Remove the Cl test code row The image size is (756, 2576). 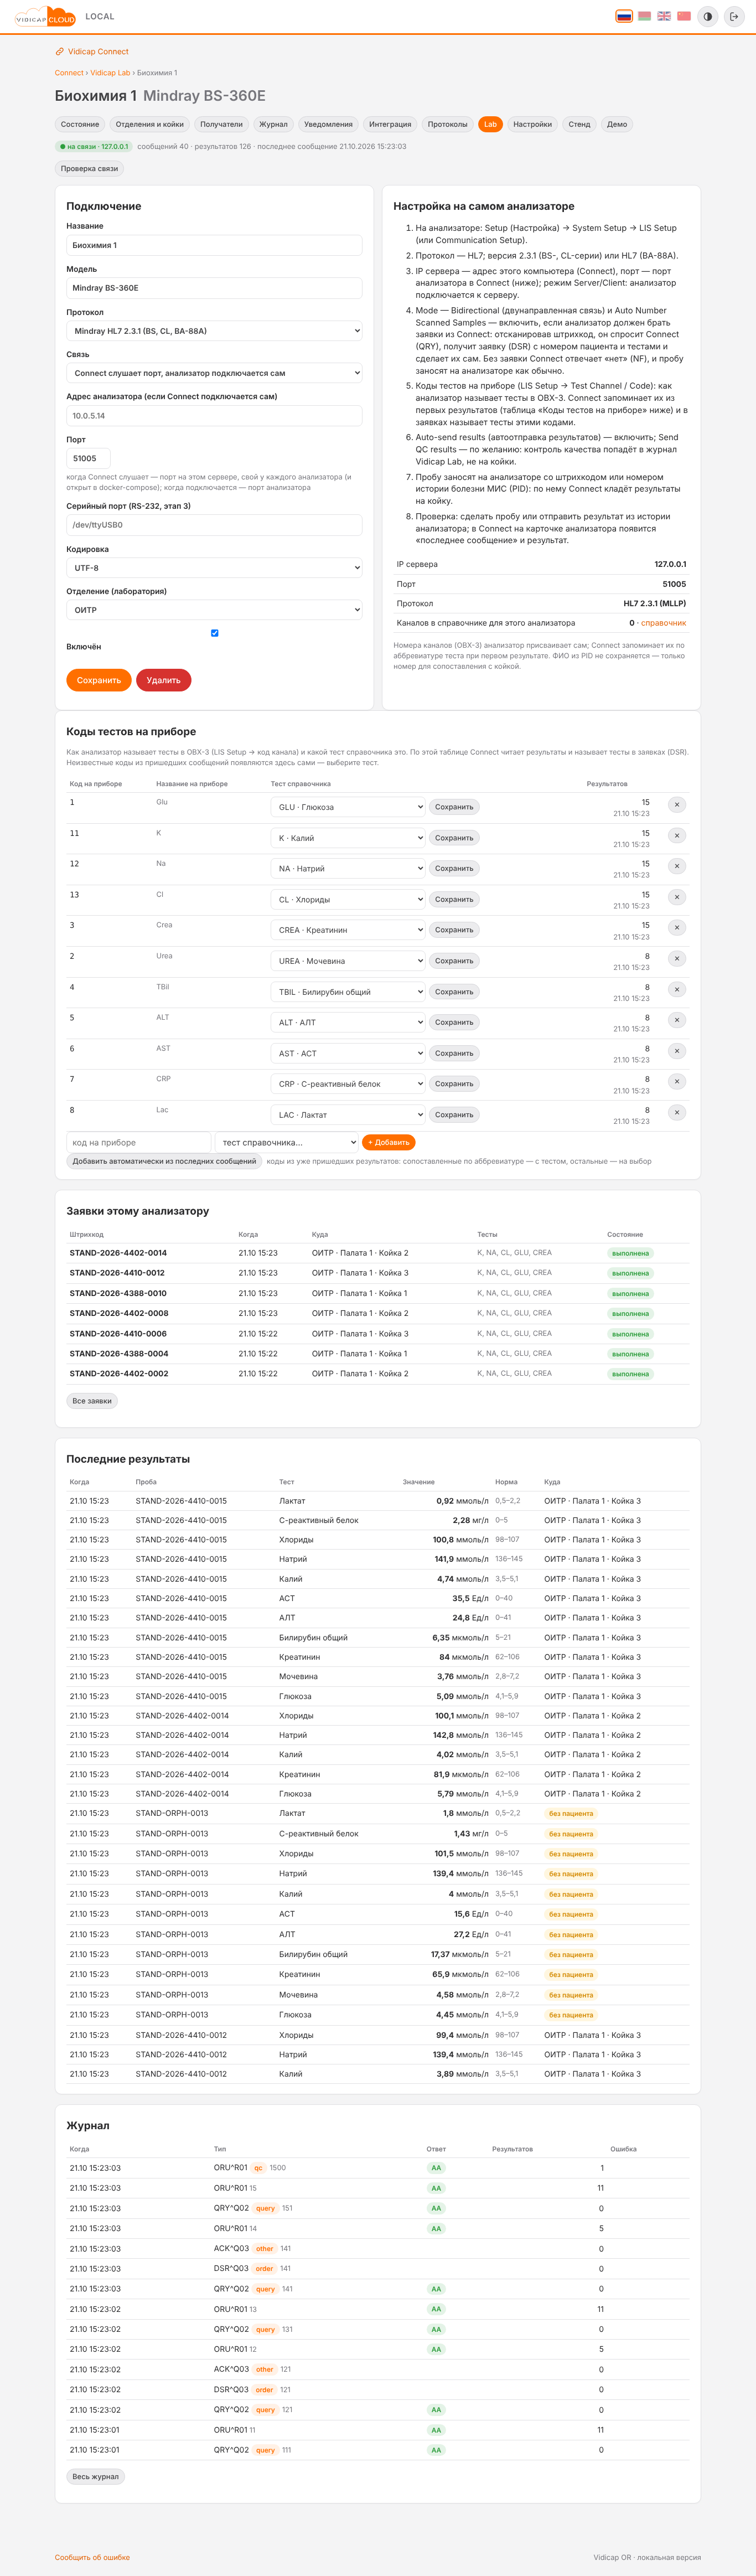[x=677, y=897]
